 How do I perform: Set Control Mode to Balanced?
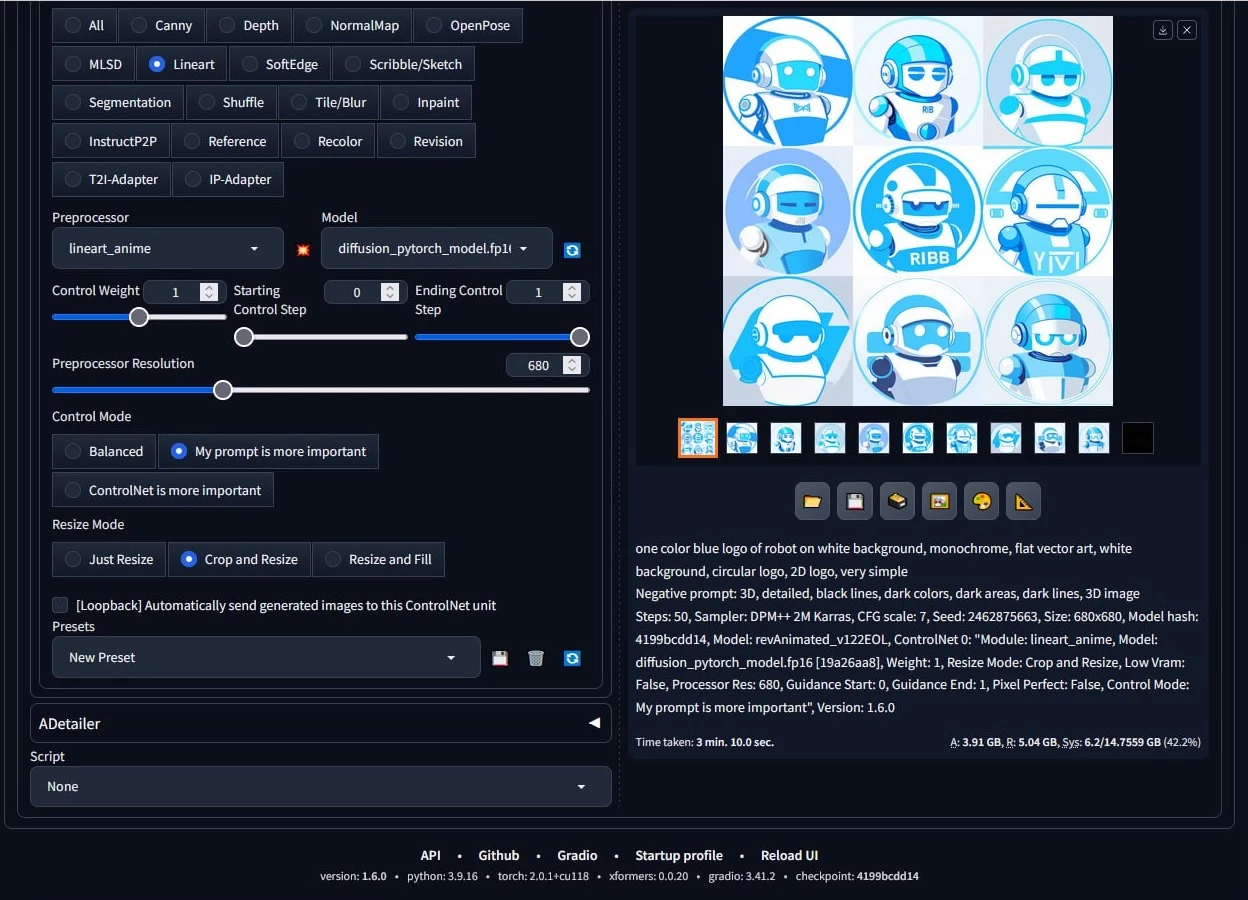coord(104,451)
